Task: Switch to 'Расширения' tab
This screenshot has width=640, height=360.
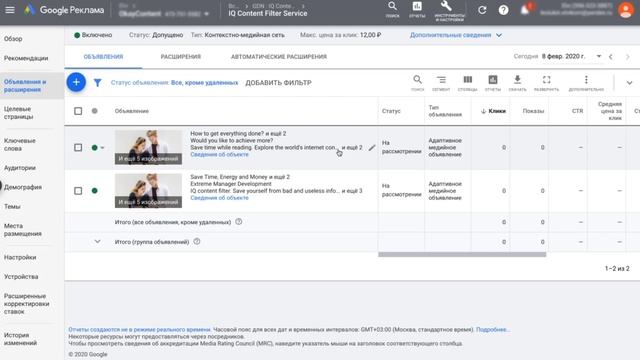Action: [x=181, y=57]
